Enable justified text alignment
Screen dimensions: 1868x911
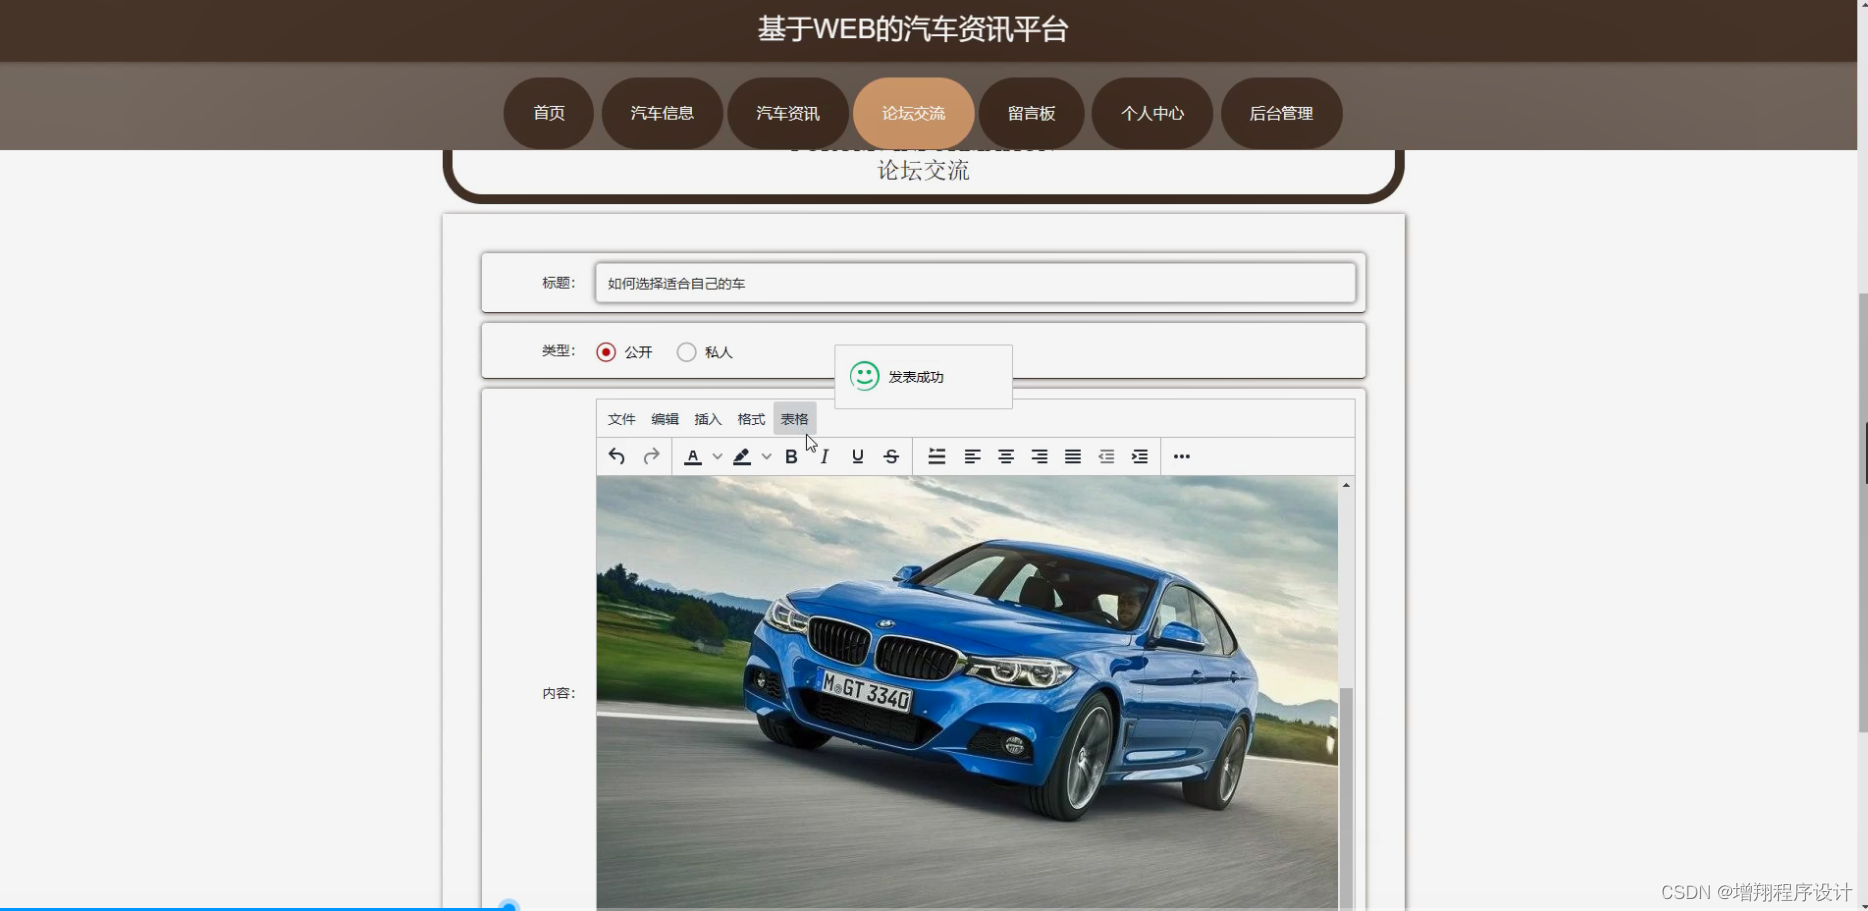pyautogui.click(x=1072, y=456)
